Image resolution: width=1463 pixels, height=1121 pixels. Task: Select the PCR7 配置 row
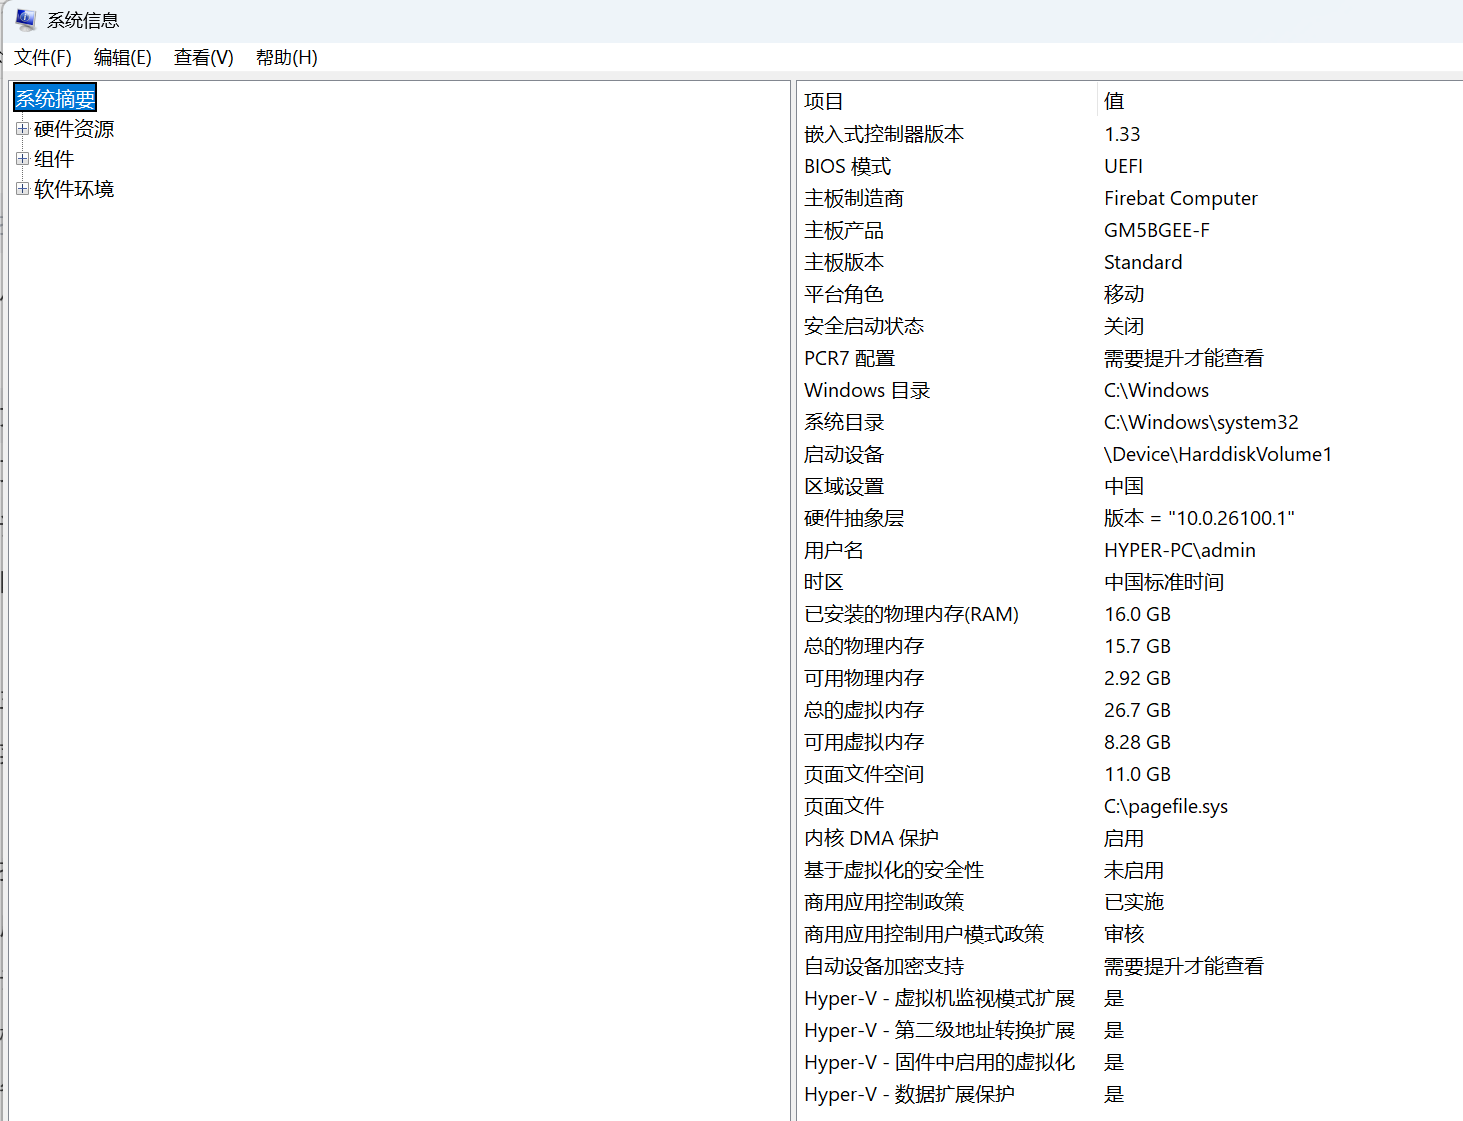pos(1130,358)
